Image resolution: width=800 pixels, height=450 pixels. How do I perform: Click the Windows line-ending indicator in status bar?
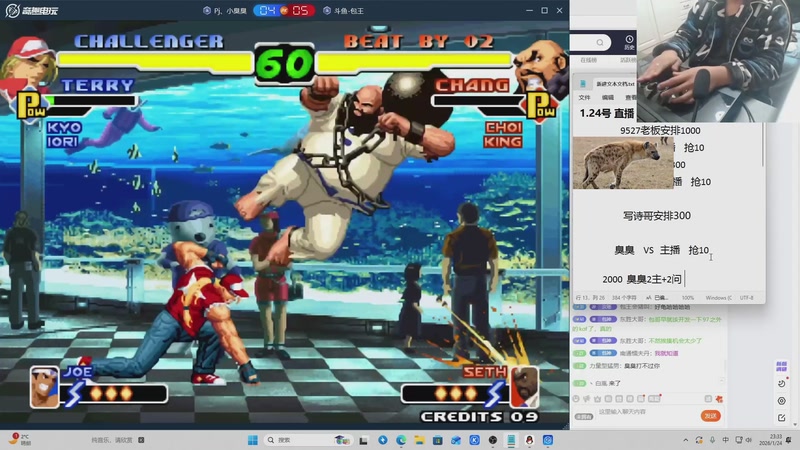[718, 297]
